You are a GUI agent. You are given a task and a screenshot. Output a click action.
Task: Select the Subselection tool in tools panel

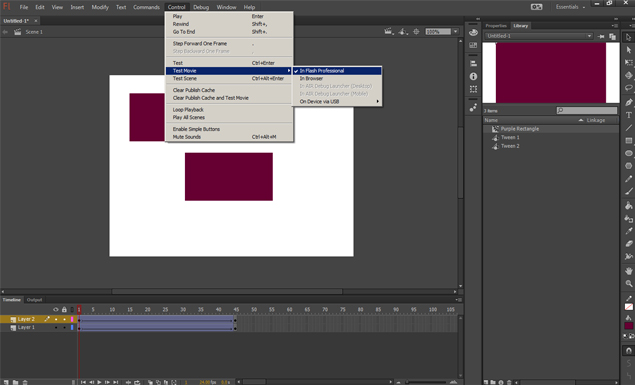click(x=629, y=50)
